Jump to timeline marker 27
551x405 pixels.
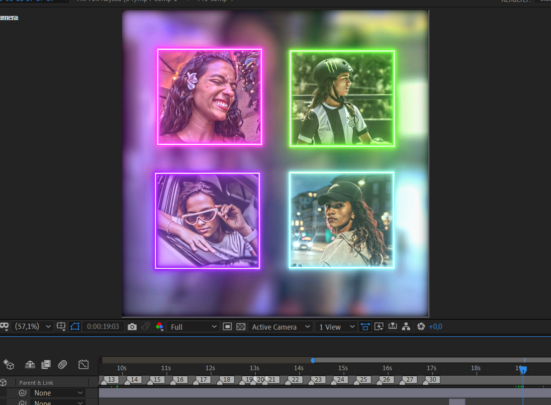point(408,380)
